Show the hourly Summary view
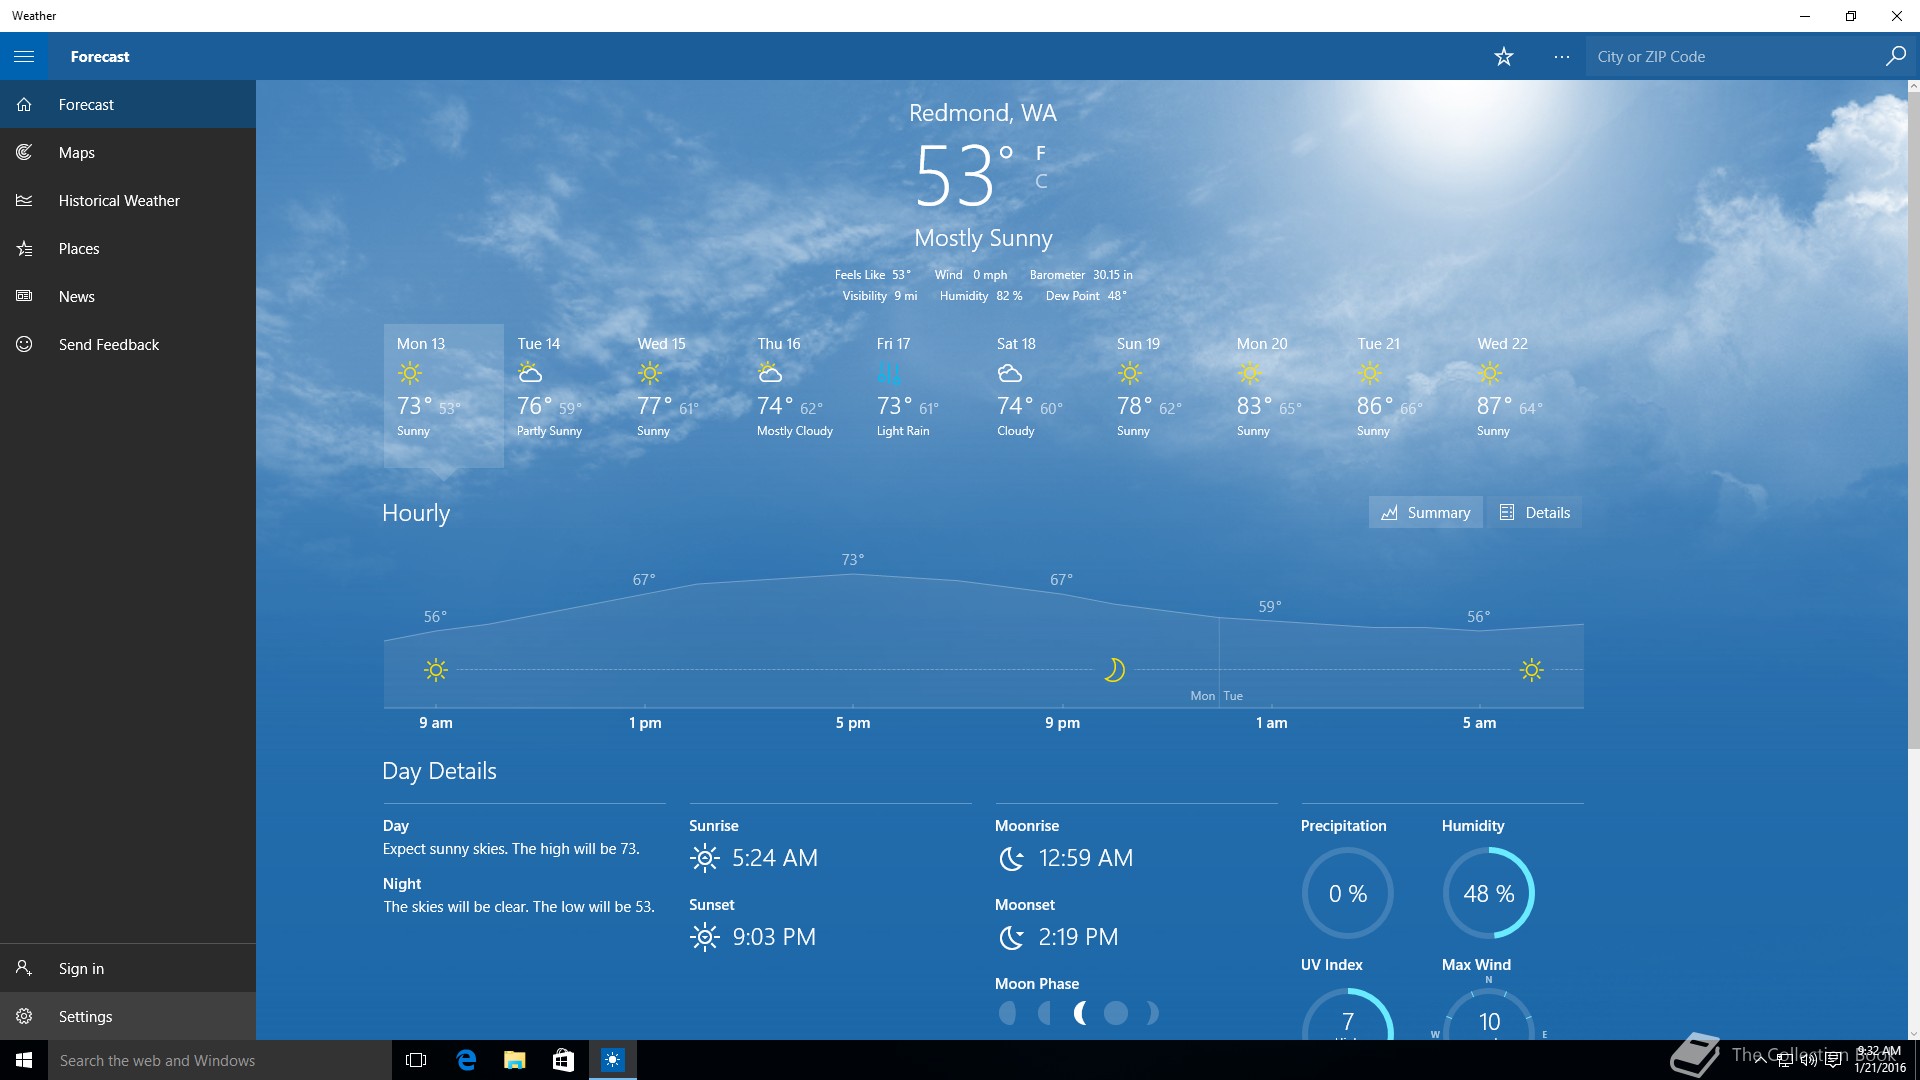 point(1425,512)
